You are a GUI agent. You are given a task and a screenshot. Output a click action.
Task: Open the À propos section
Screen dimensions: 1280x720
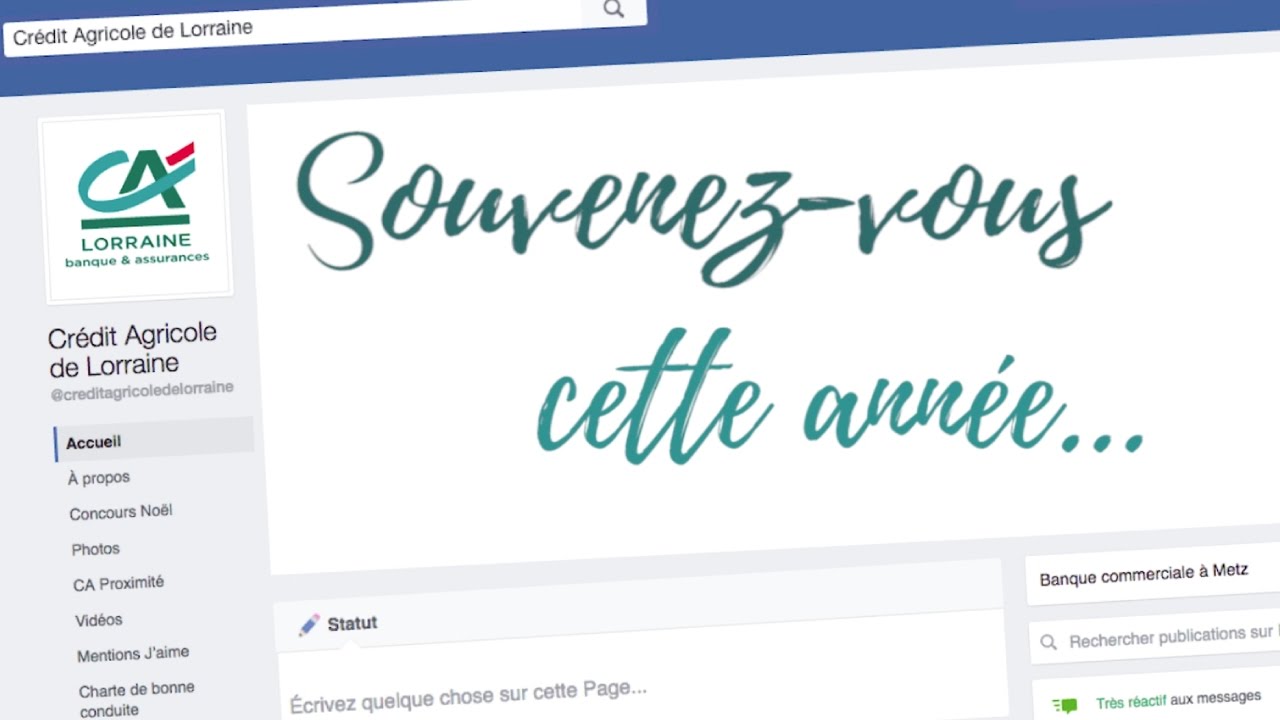click(99, 478)
